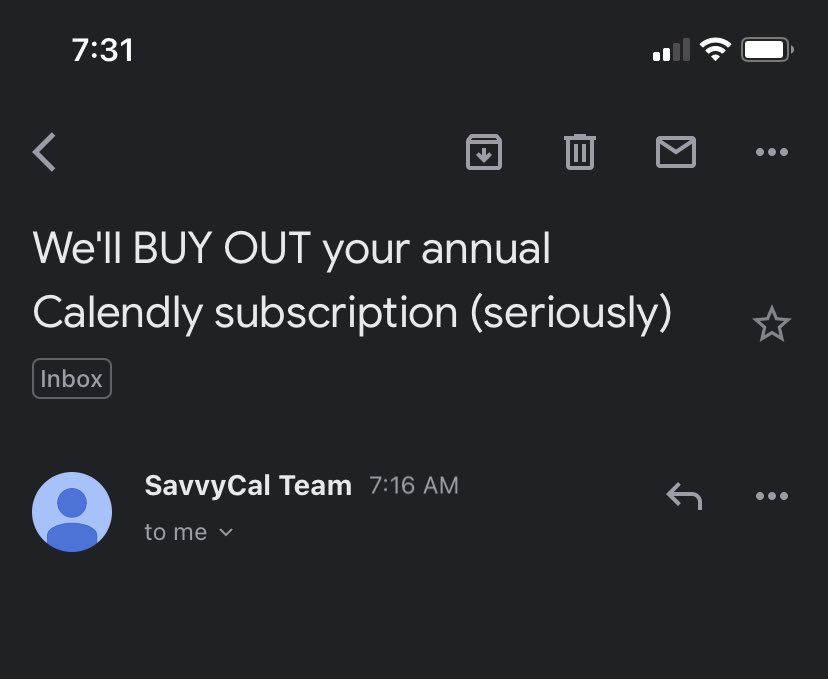Tap the SavvyCal Team sender name
Screen dimensions: 828x679
(248, 486)
